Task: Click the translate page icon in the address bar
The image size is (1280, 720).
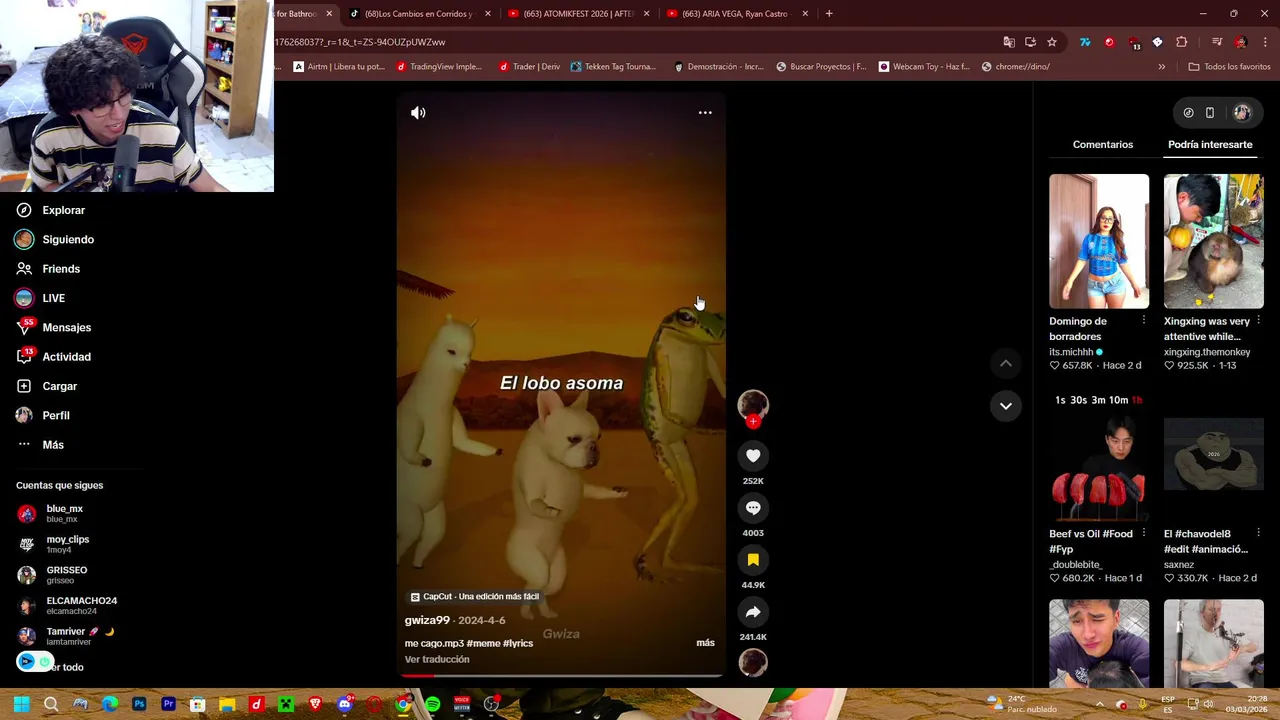Action: 1009,42
